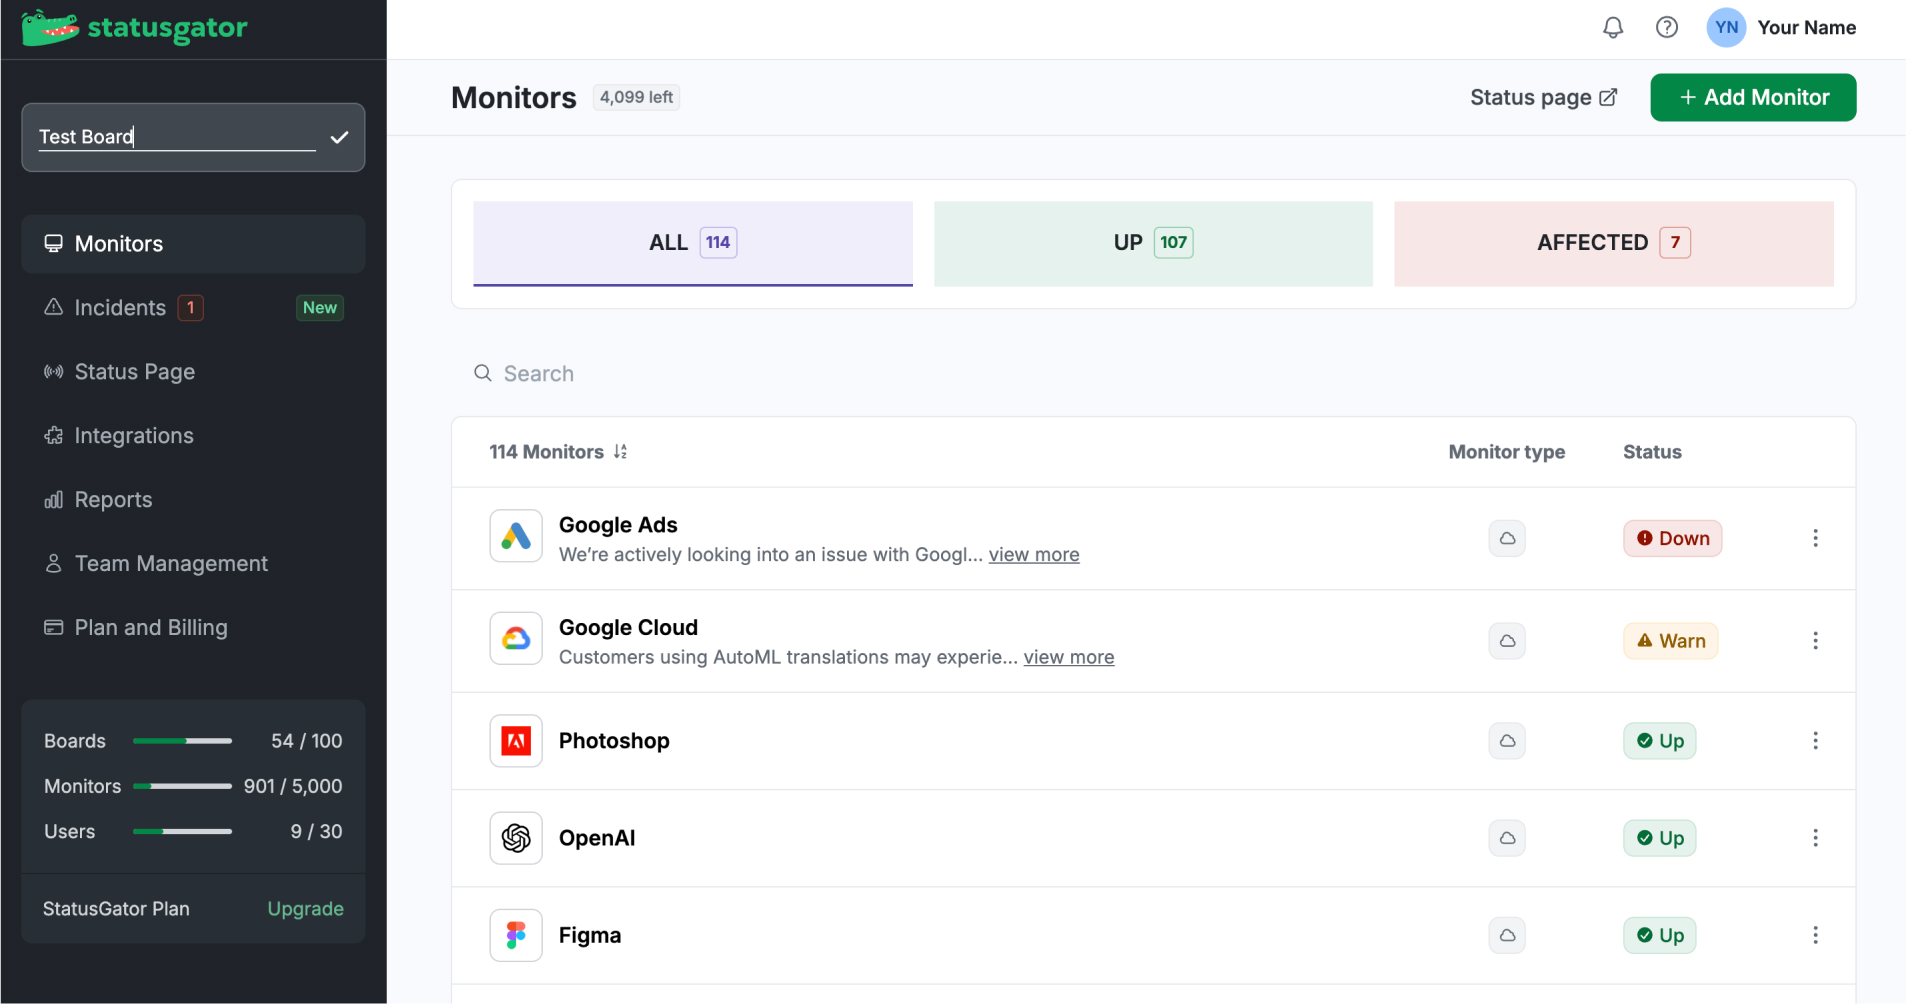Open the Reports section
Image resolution: width=1906 pixels, height=1004 pixels.
click(x=113, y=500)
